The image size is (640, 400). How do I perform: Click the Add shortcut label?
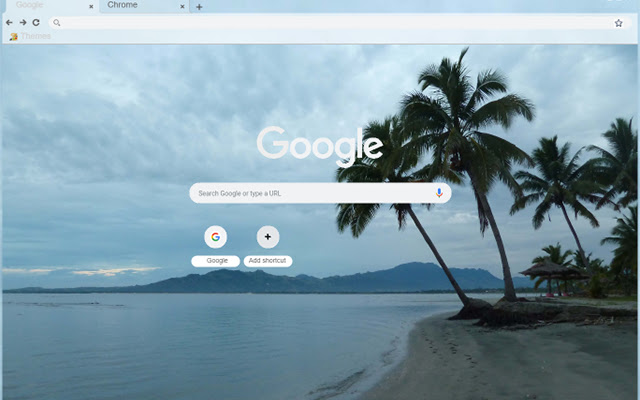pos(268,261)
